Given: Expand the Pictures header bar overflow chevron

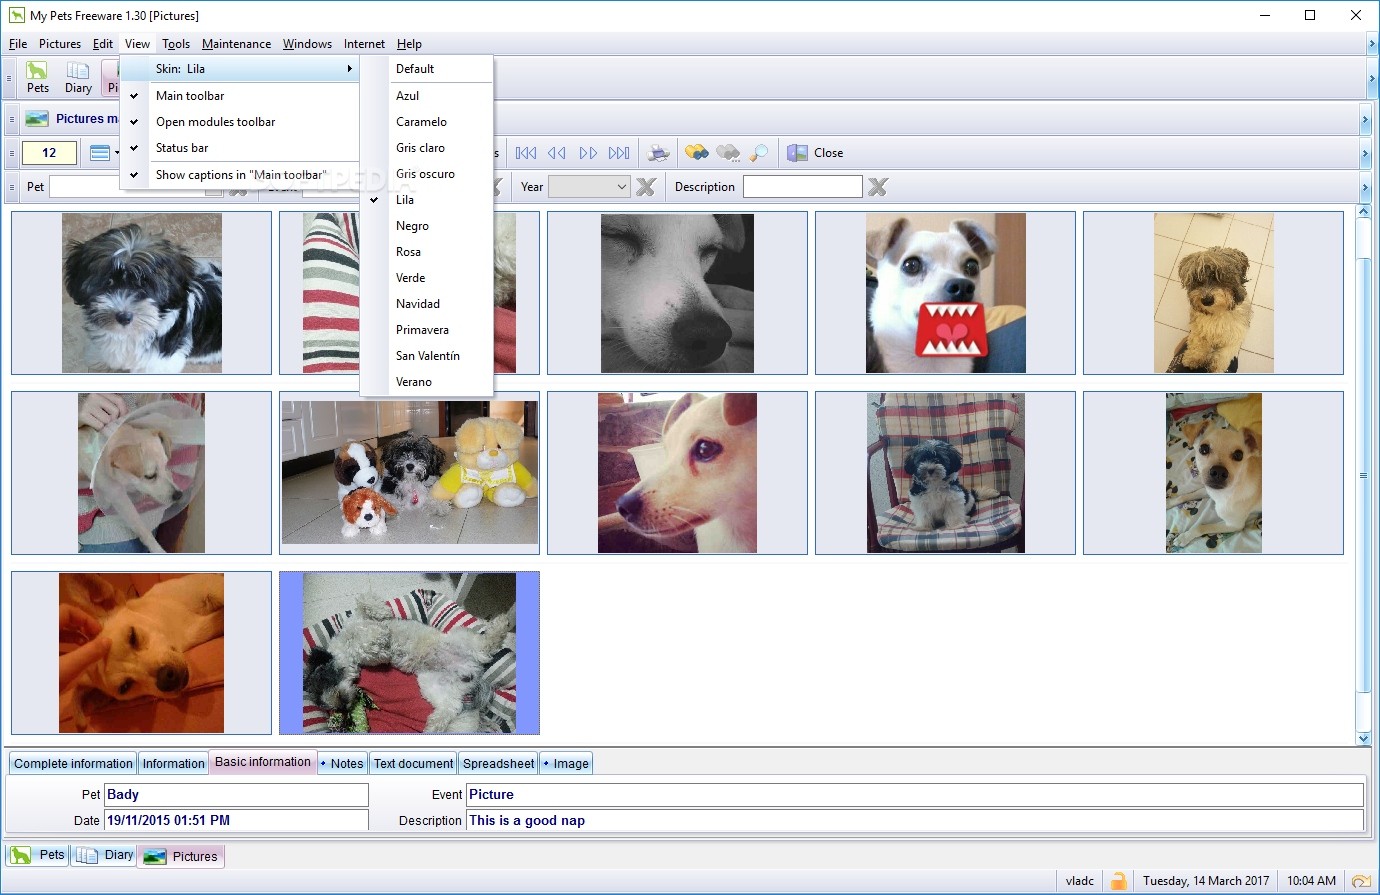Looking at the screenshot, I should (1365, 119).
